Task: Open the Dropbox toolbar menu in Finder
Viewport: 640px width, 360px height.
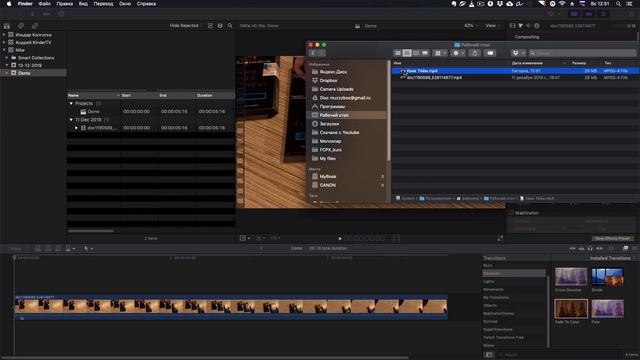Action: (518, 53)
